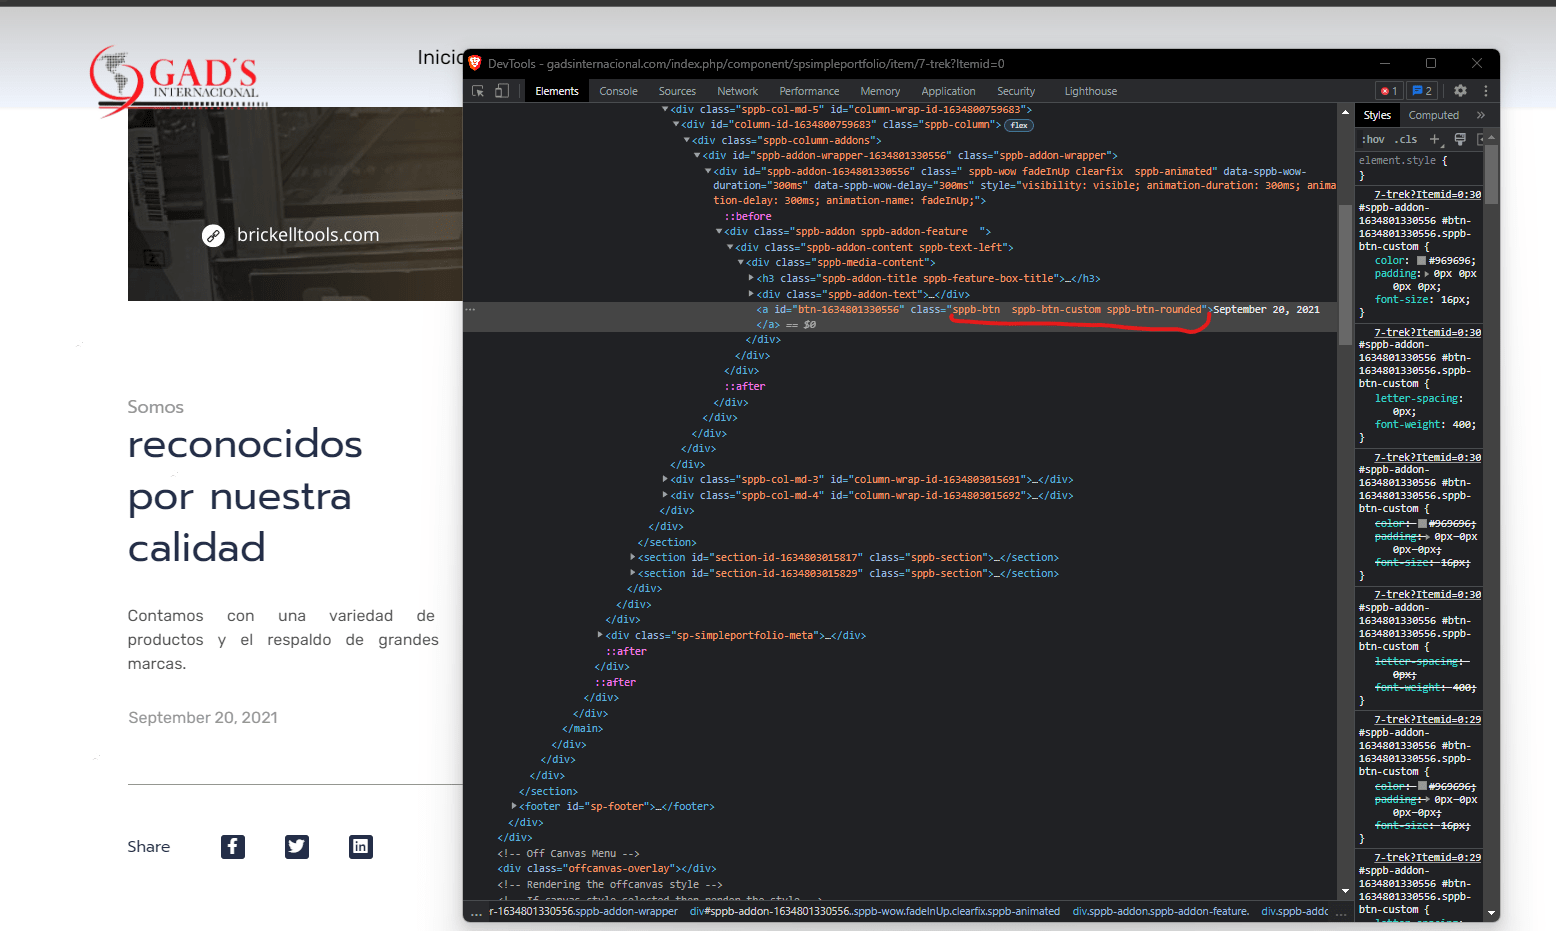
Task: Switch to the Console tab
Action: [618, 91]
